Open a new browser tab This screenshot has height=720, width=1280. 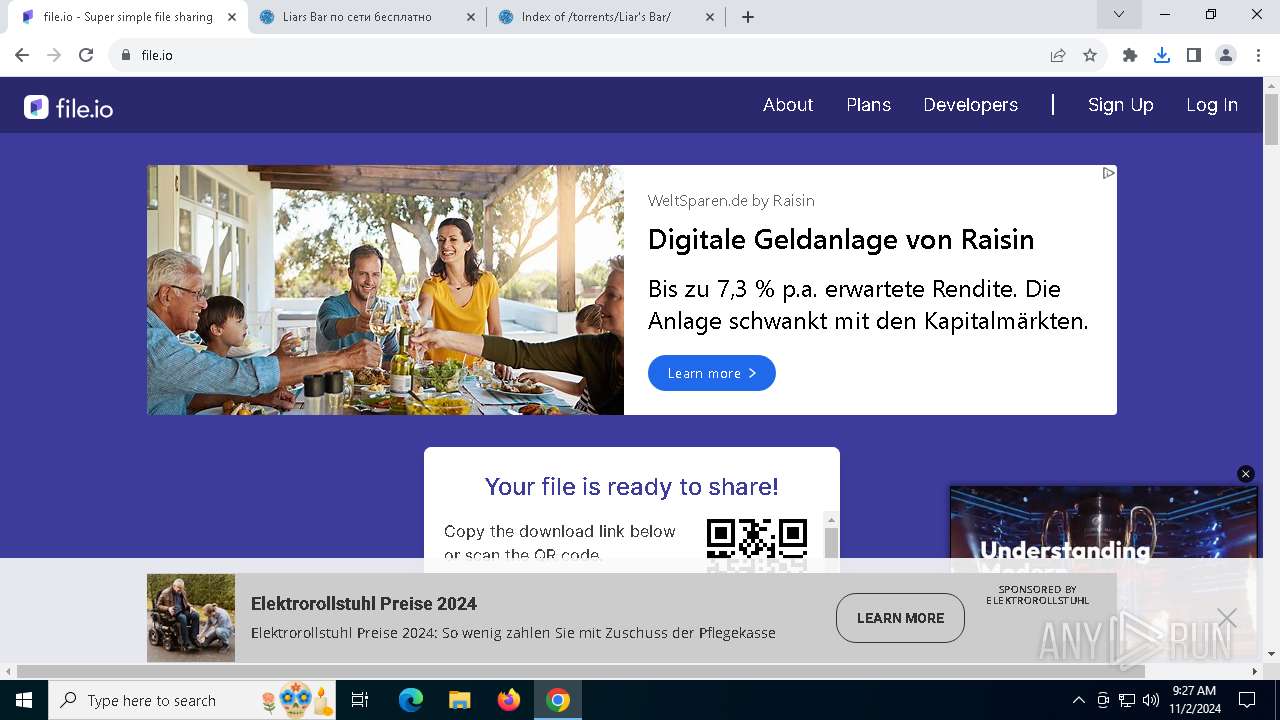click(748, 17)
